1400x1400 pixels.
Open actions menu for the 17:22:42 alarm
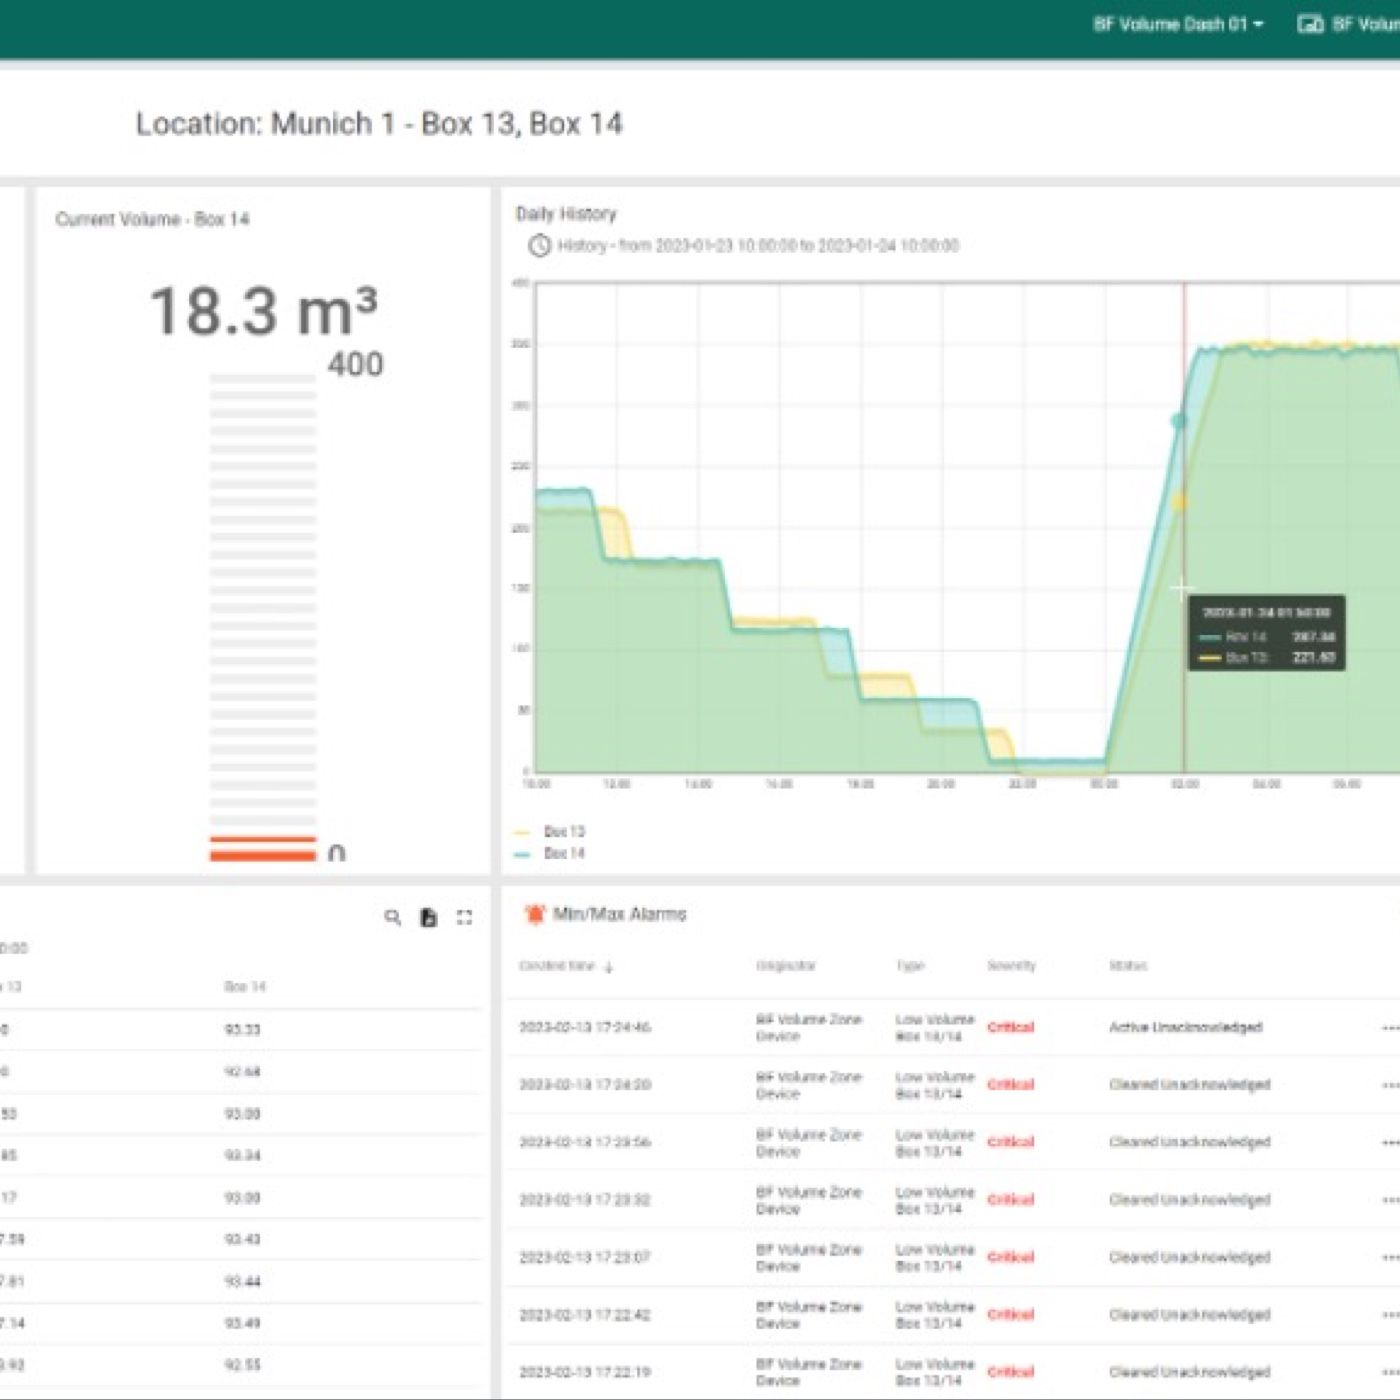click(x=1390, y=1315)
